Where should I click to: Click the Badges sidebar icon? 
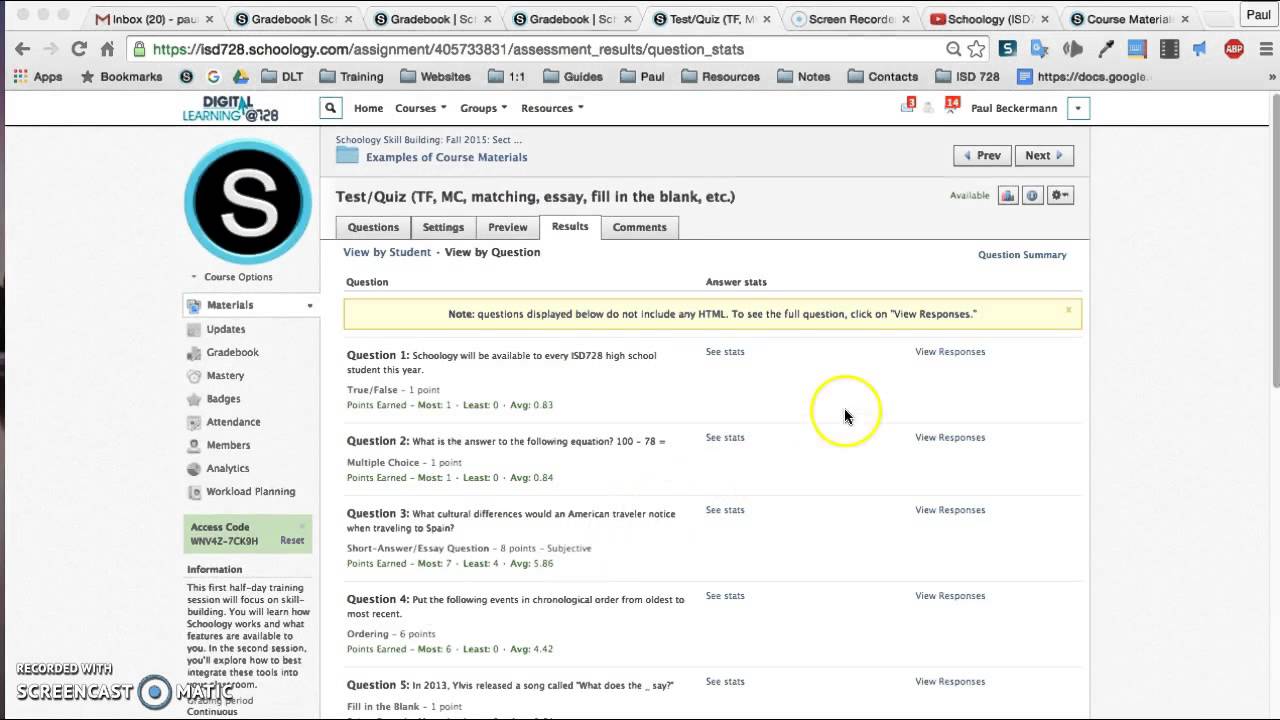pyautogui.click(x=194, y=399)
